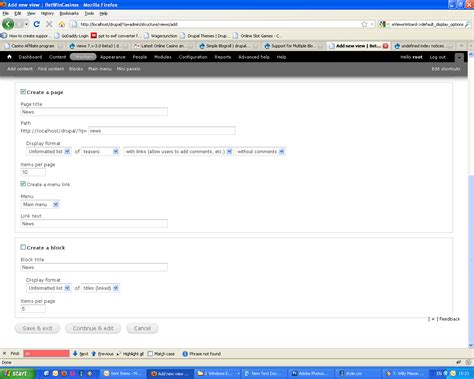The width and height of the screenshot is (474, 379).
Task: Uncheck the 'Create a menu link' checkbox
Action: [x=23, y=184]
